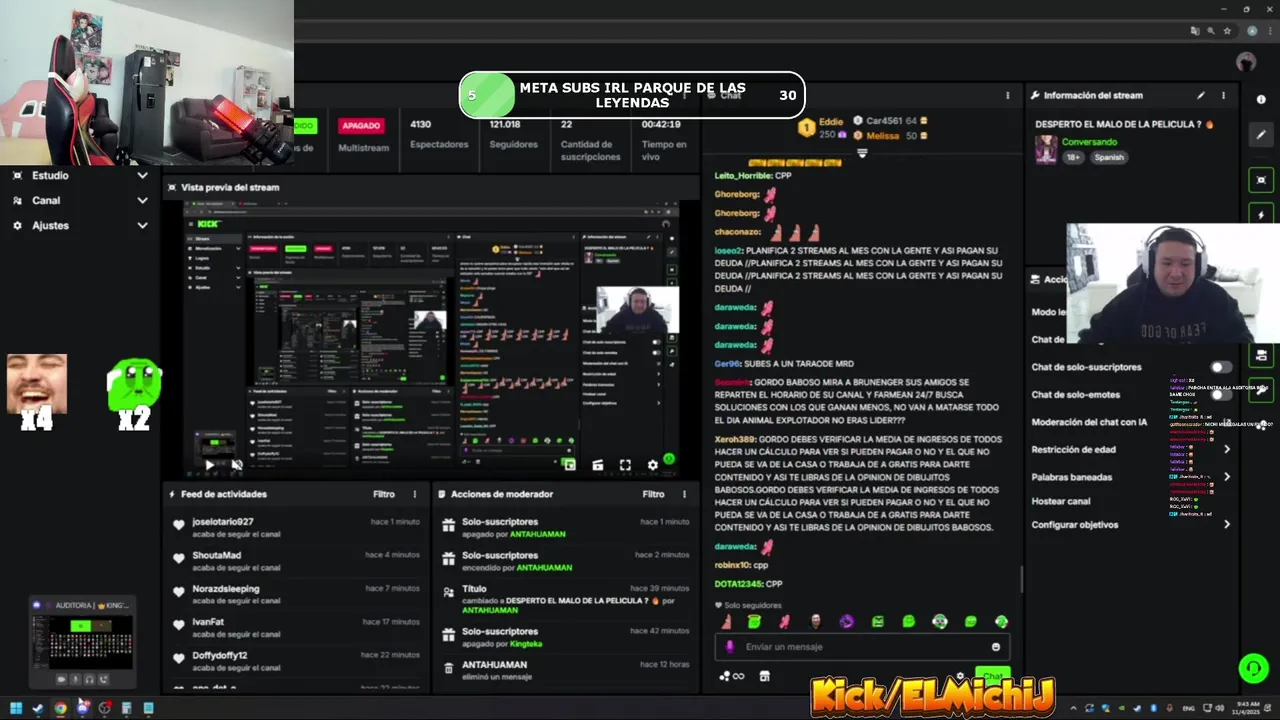This screenshot has width=1280, height=720.
Task: Enter fullscreen on the stream preview
Action: (x=625, y=465)
